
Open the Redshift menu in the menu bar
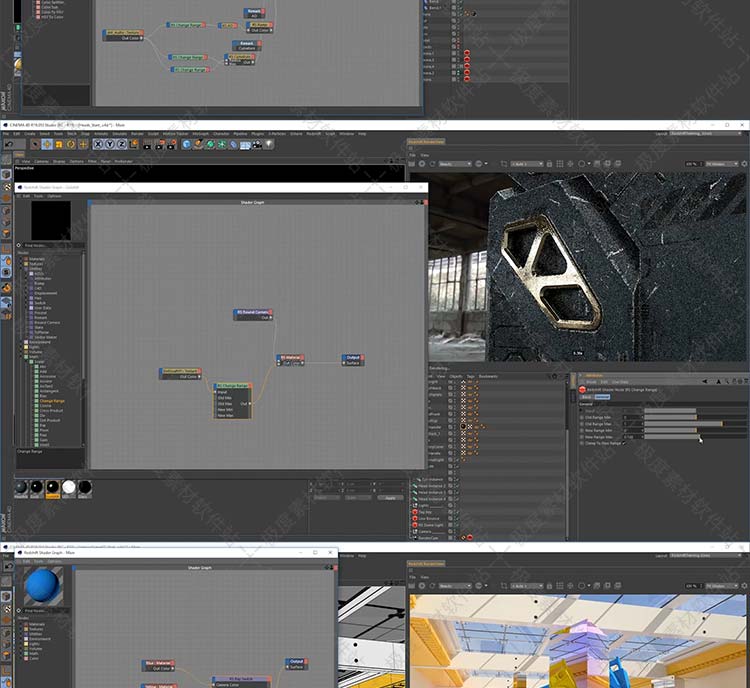coord(314,133)
